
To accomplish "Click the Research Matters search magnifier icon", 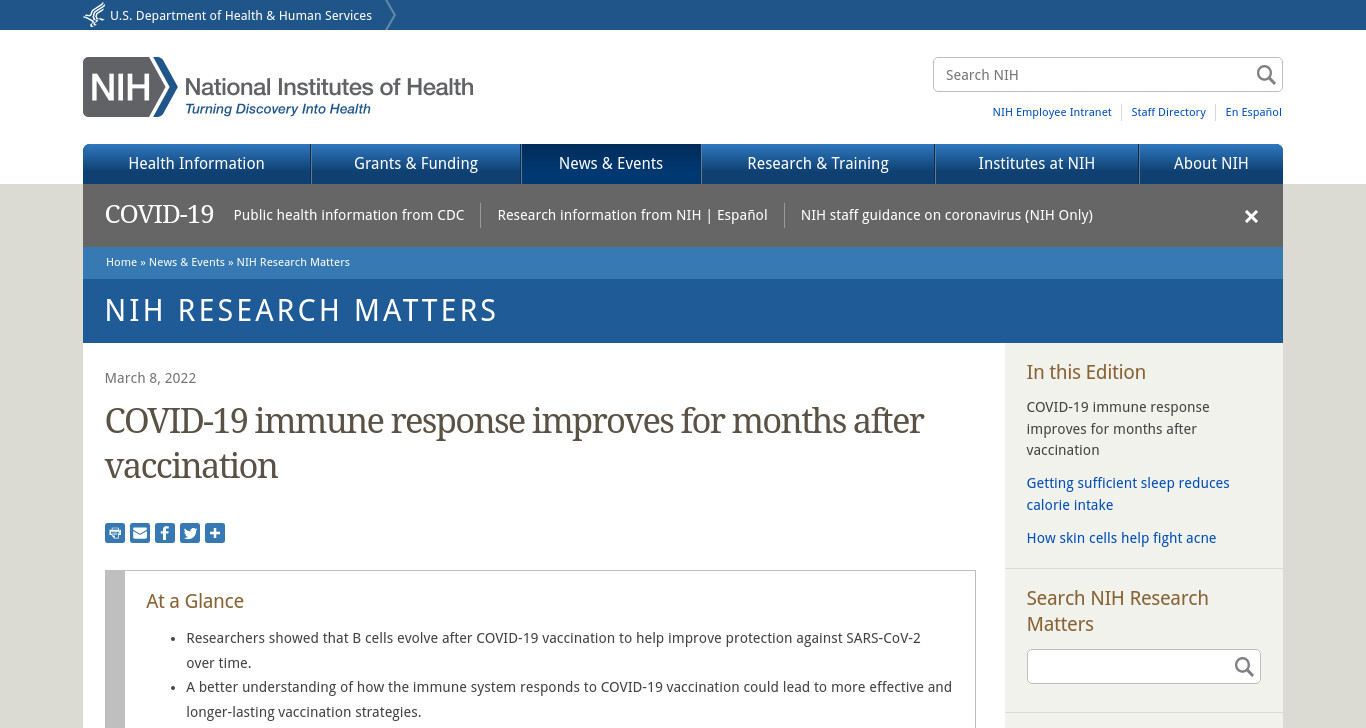I will point(1244,667).
